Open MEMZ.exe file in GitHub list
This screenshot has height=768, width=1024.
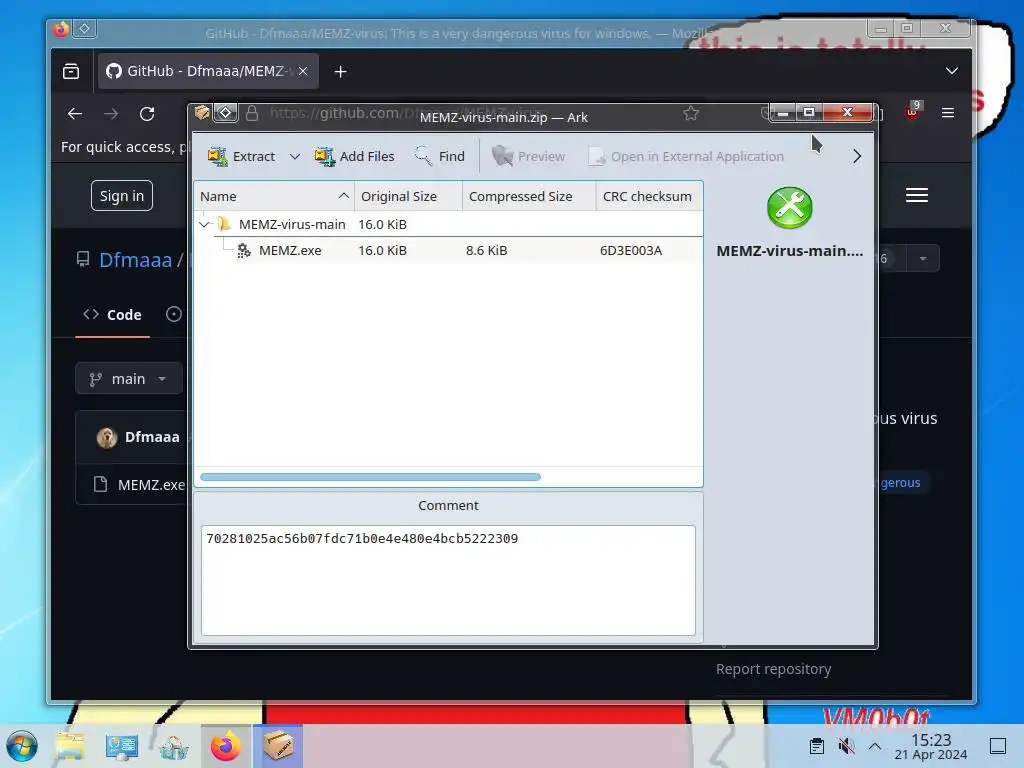pos(152,485)
